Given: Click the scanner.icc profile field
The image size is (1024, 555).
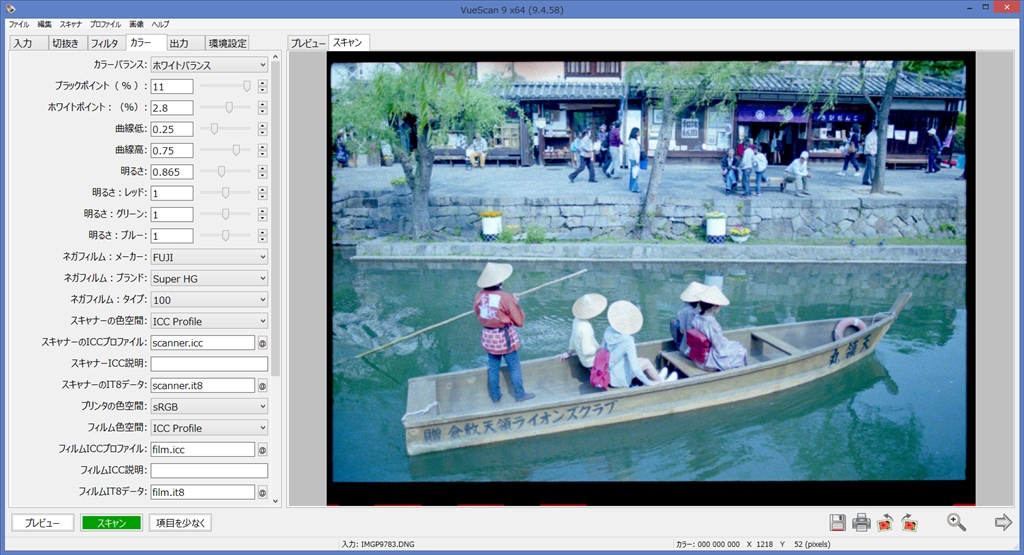Looking at the screenshot, I should coord(202,343).
